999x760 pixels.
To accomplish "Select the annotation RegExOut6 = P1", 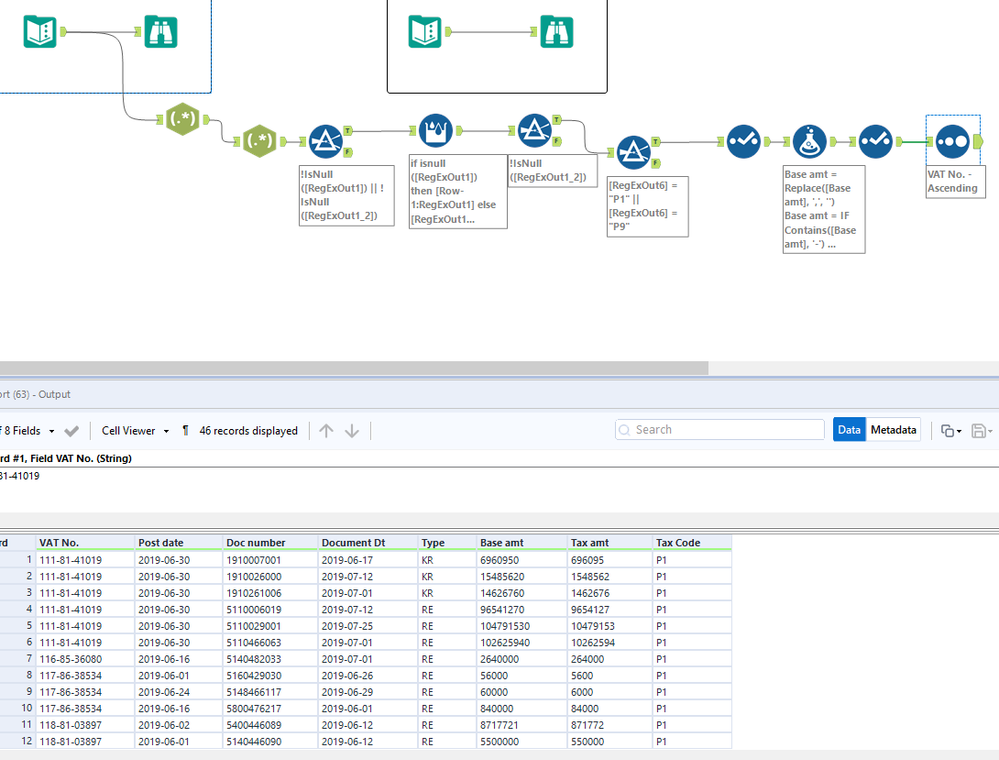I will click(x=647, y=206).
